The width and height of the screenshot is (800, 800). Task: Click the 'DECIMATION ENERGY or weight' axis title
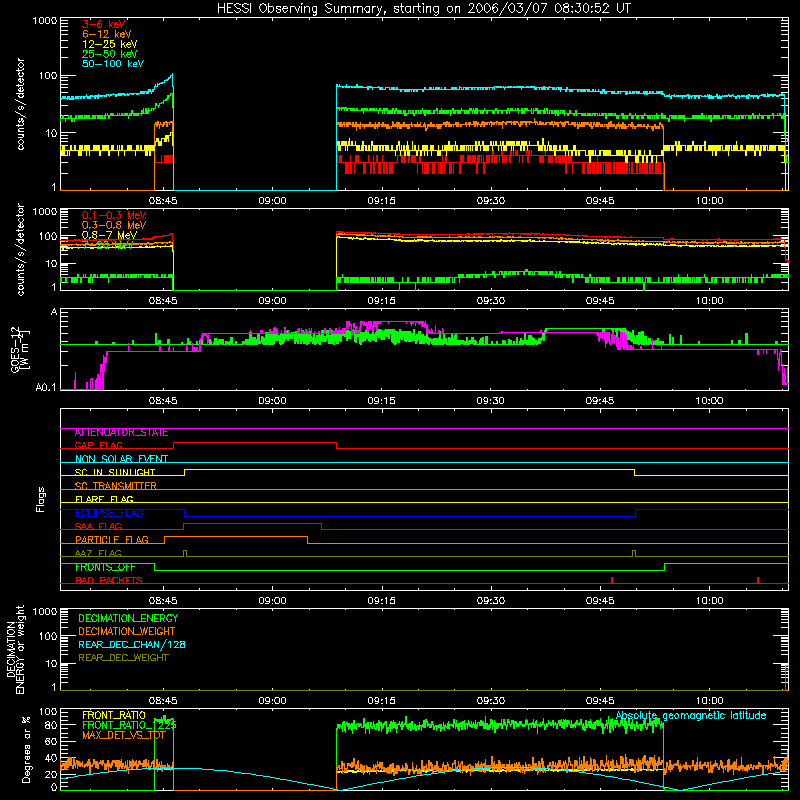15,650
